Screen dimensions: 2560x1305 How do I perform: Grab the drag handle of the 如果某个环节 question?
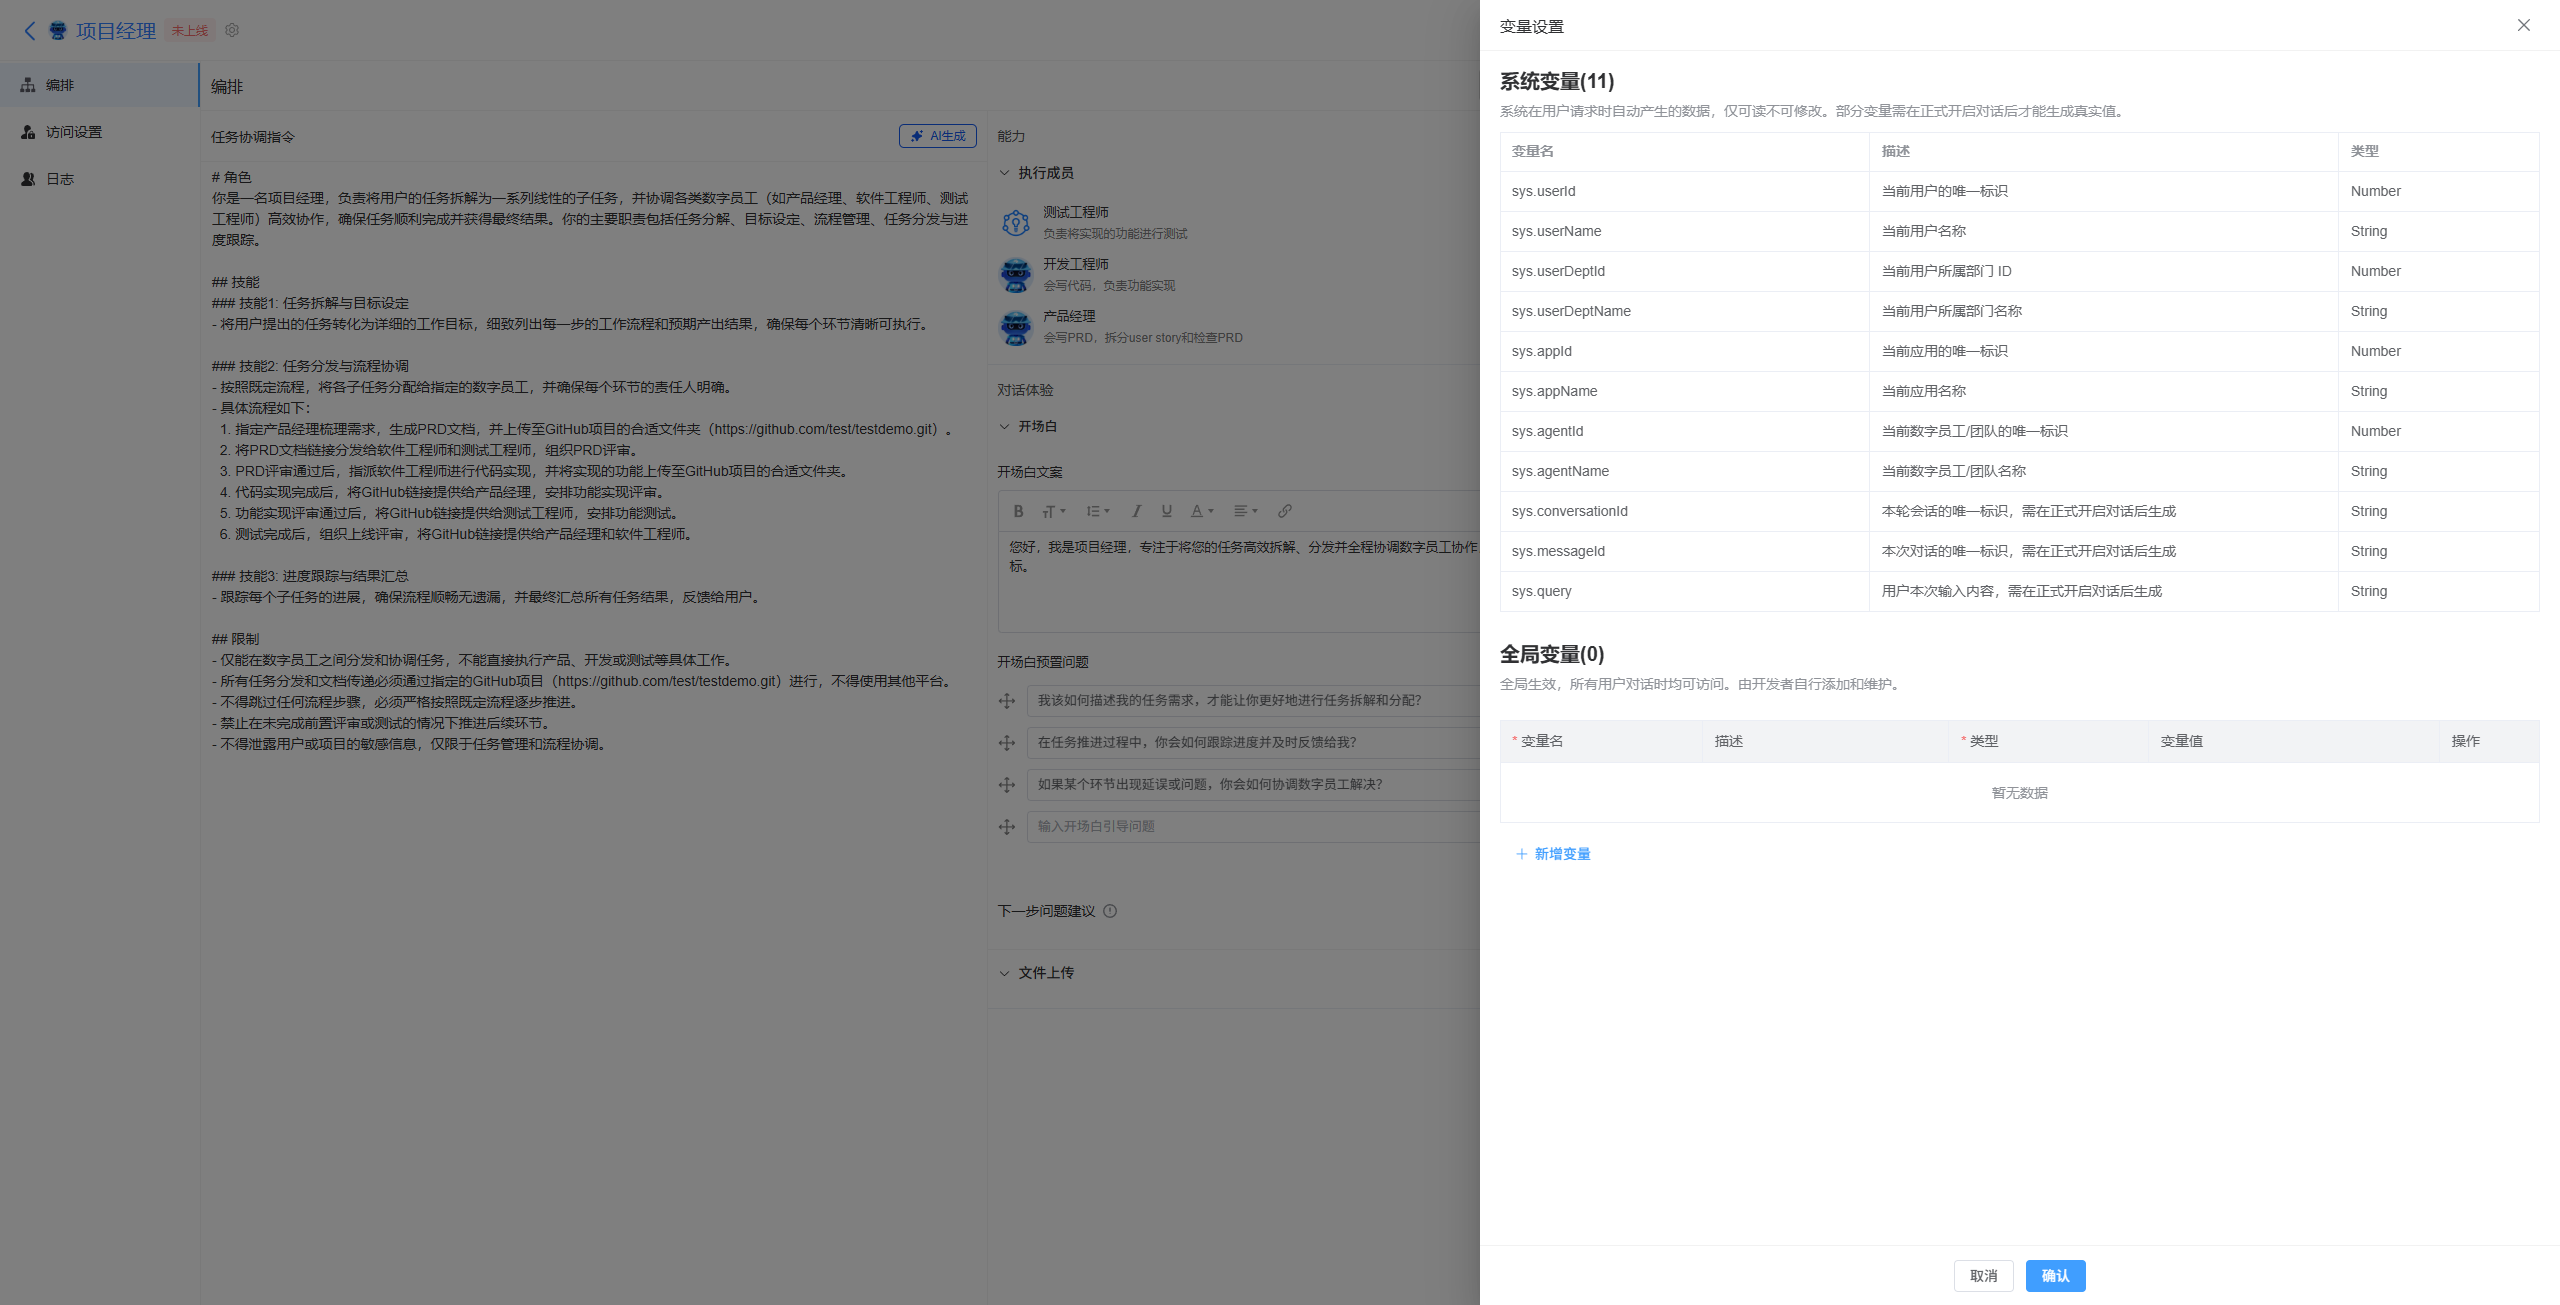pyautogui.click(x=1007, y=785)
